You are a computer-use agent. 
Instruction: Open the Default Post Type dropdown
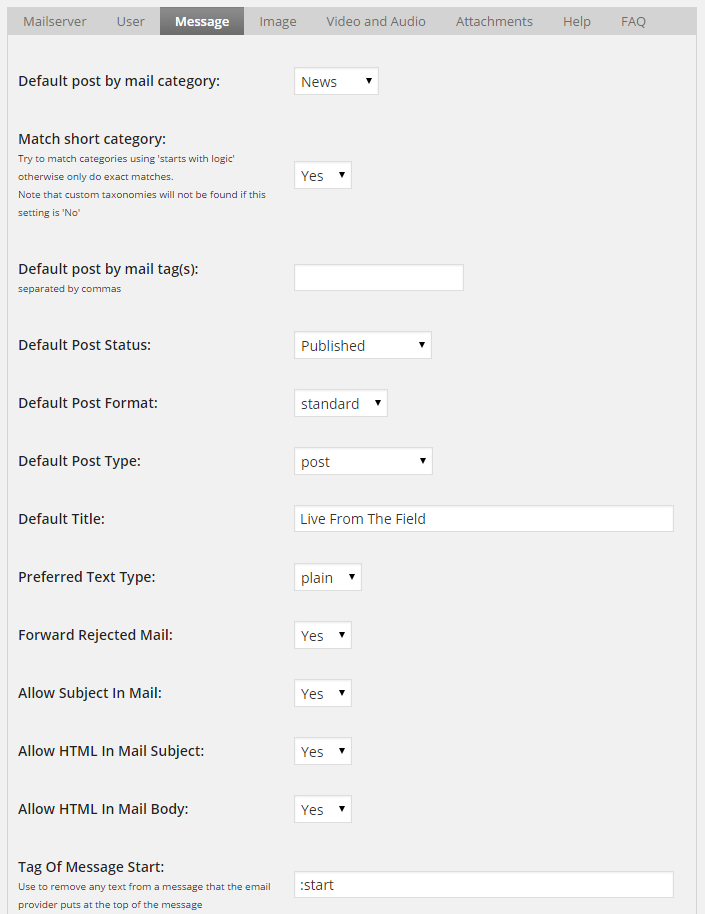(x=362, y=462)
